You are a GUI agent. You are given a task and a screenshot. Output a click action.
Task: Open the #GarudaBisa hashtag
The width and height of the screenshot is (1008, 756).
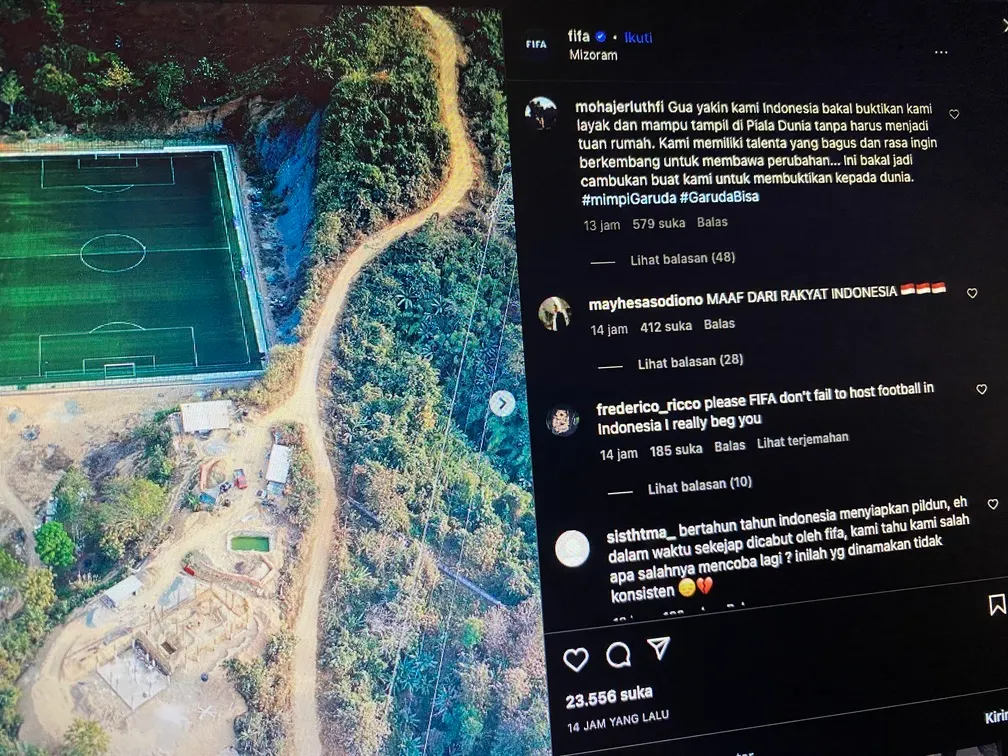pyautogui.click(x=719, y=197)
